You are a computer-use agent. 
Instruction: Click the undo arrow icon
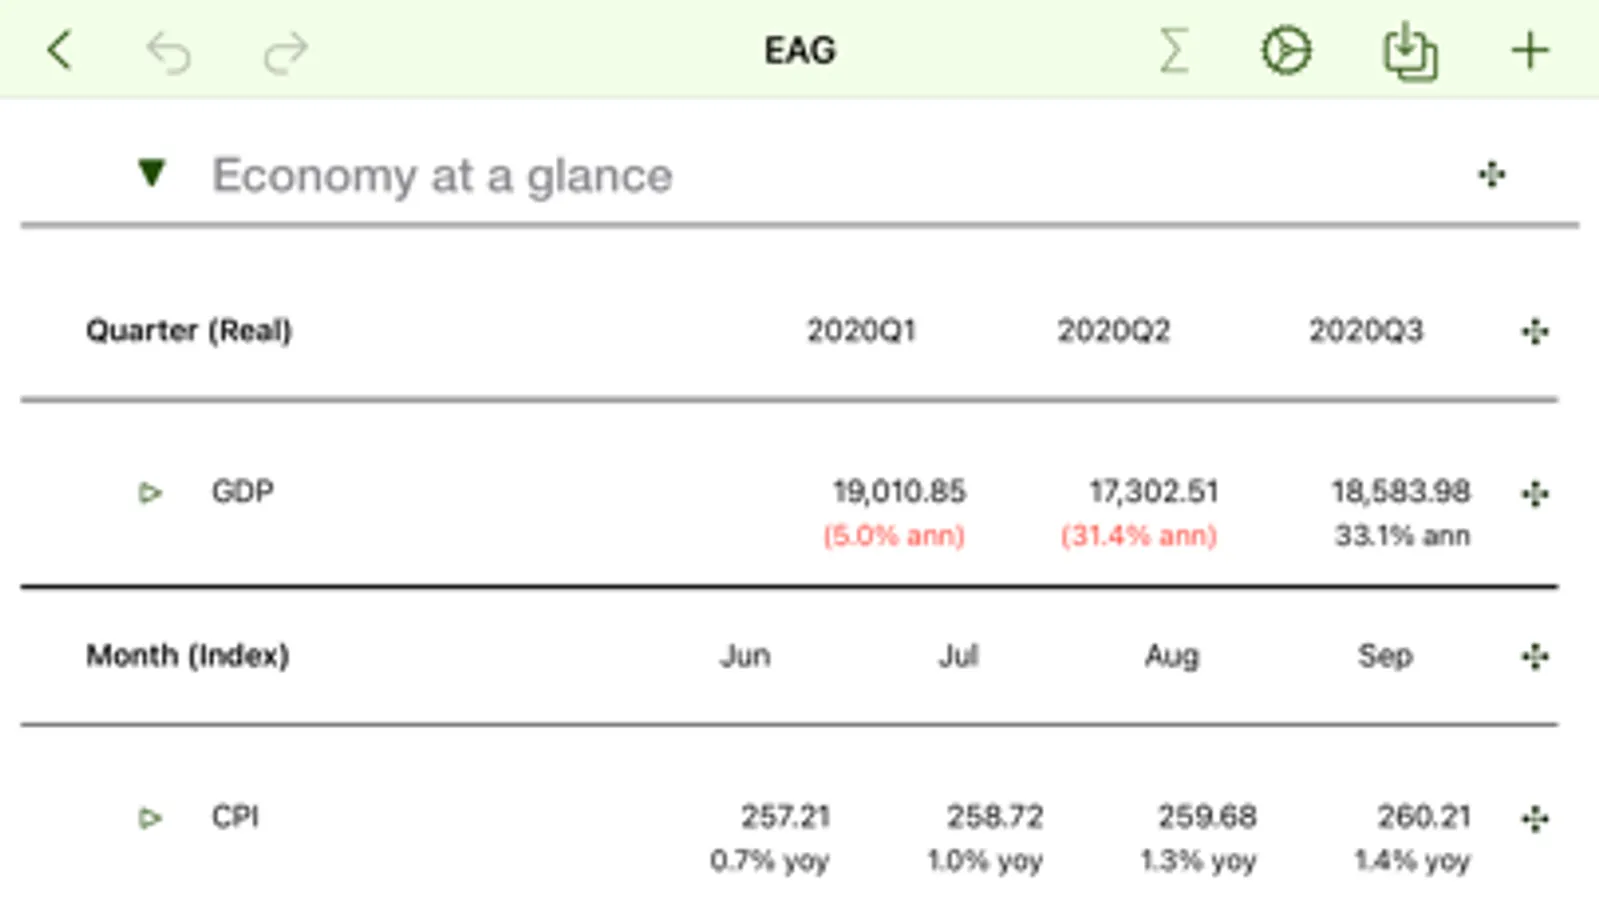click(168, 52)
